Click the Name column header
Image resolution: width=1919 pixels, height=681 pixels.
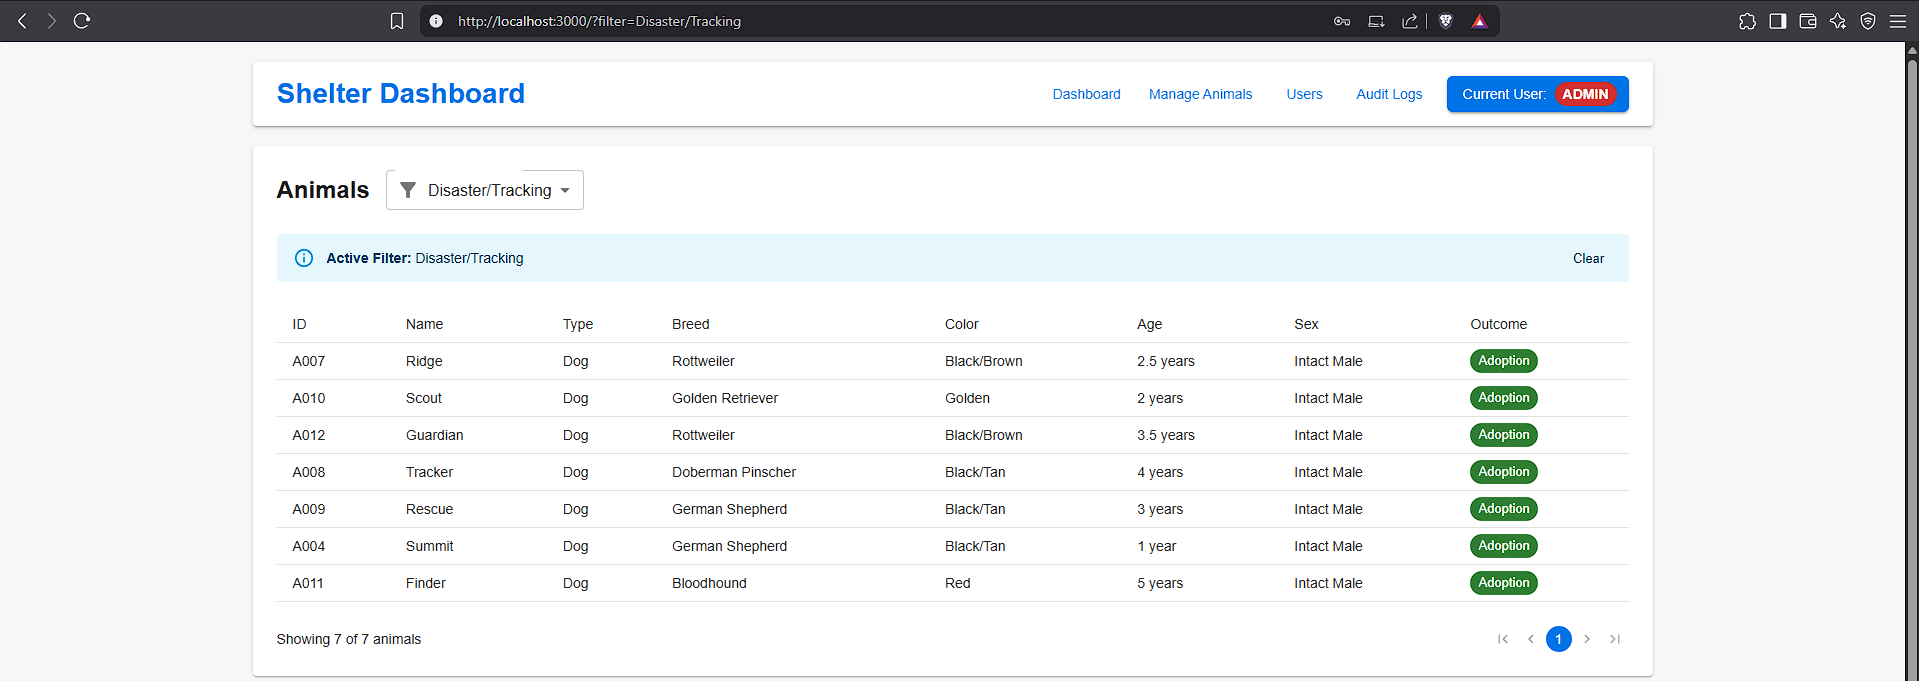[x=424, y=324]
